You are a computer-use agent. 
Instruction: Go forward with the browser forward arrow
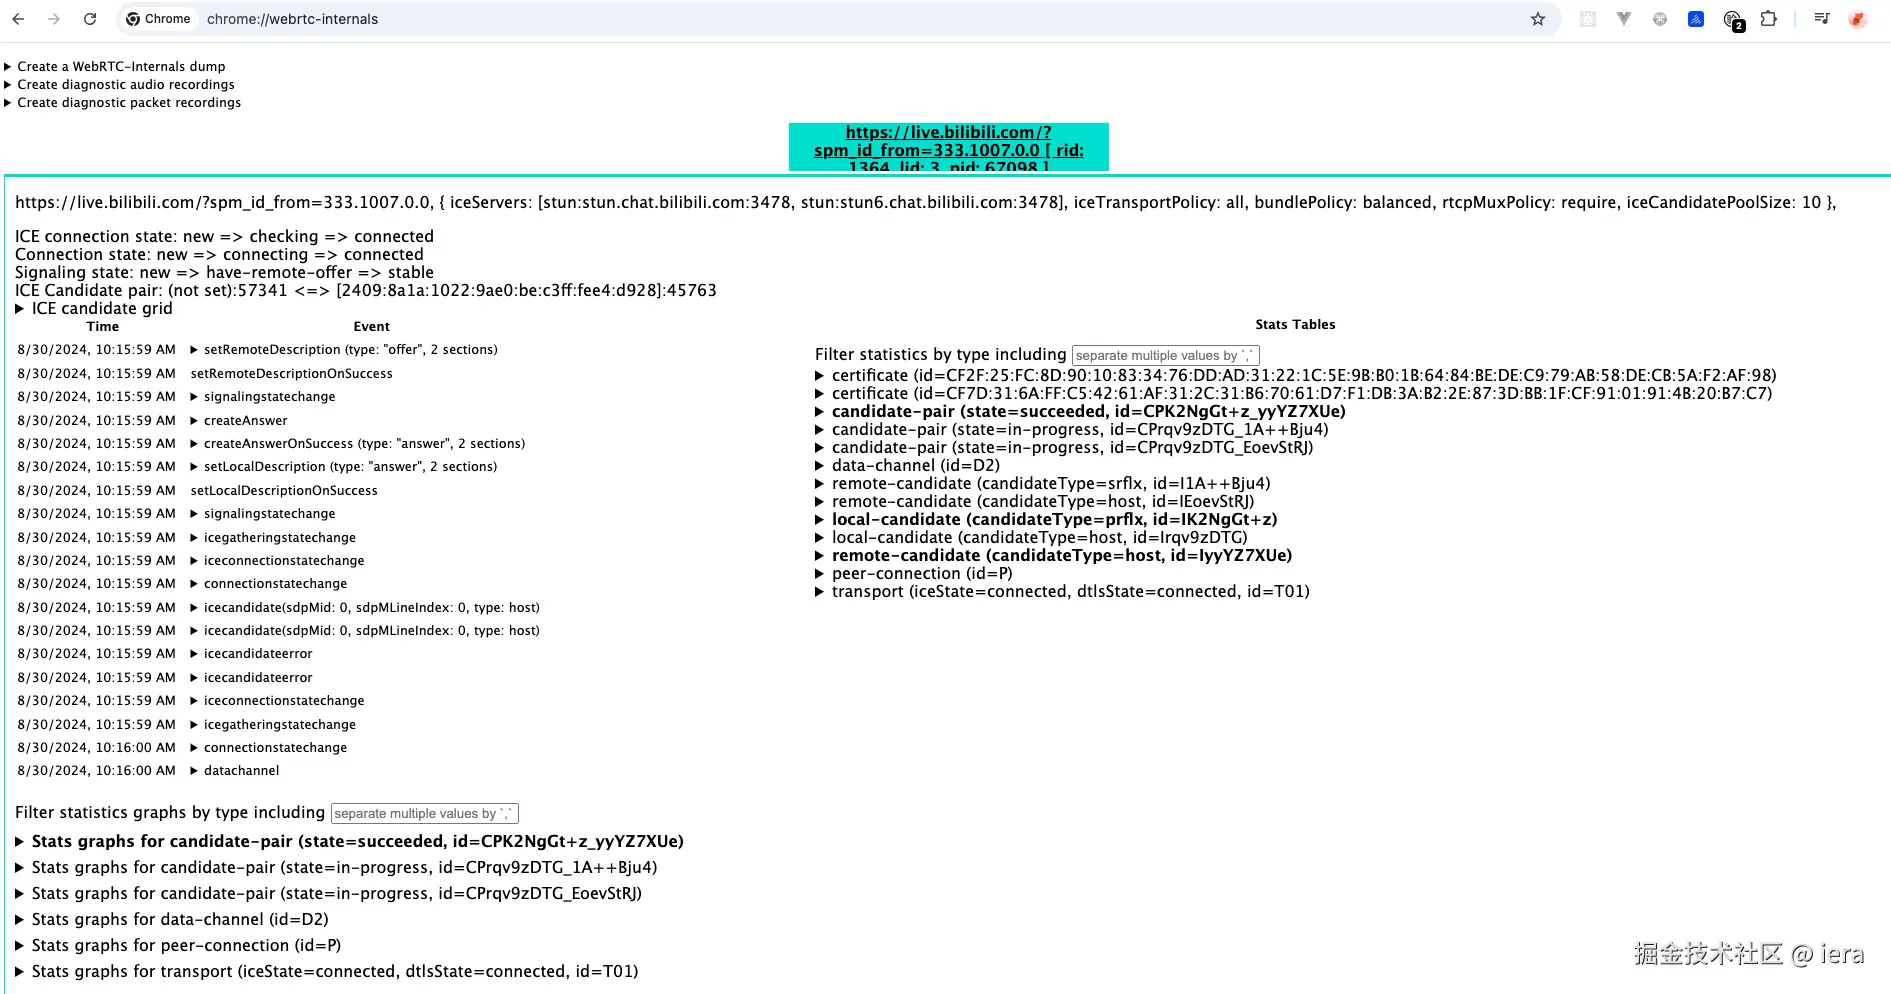pos(54,19)
